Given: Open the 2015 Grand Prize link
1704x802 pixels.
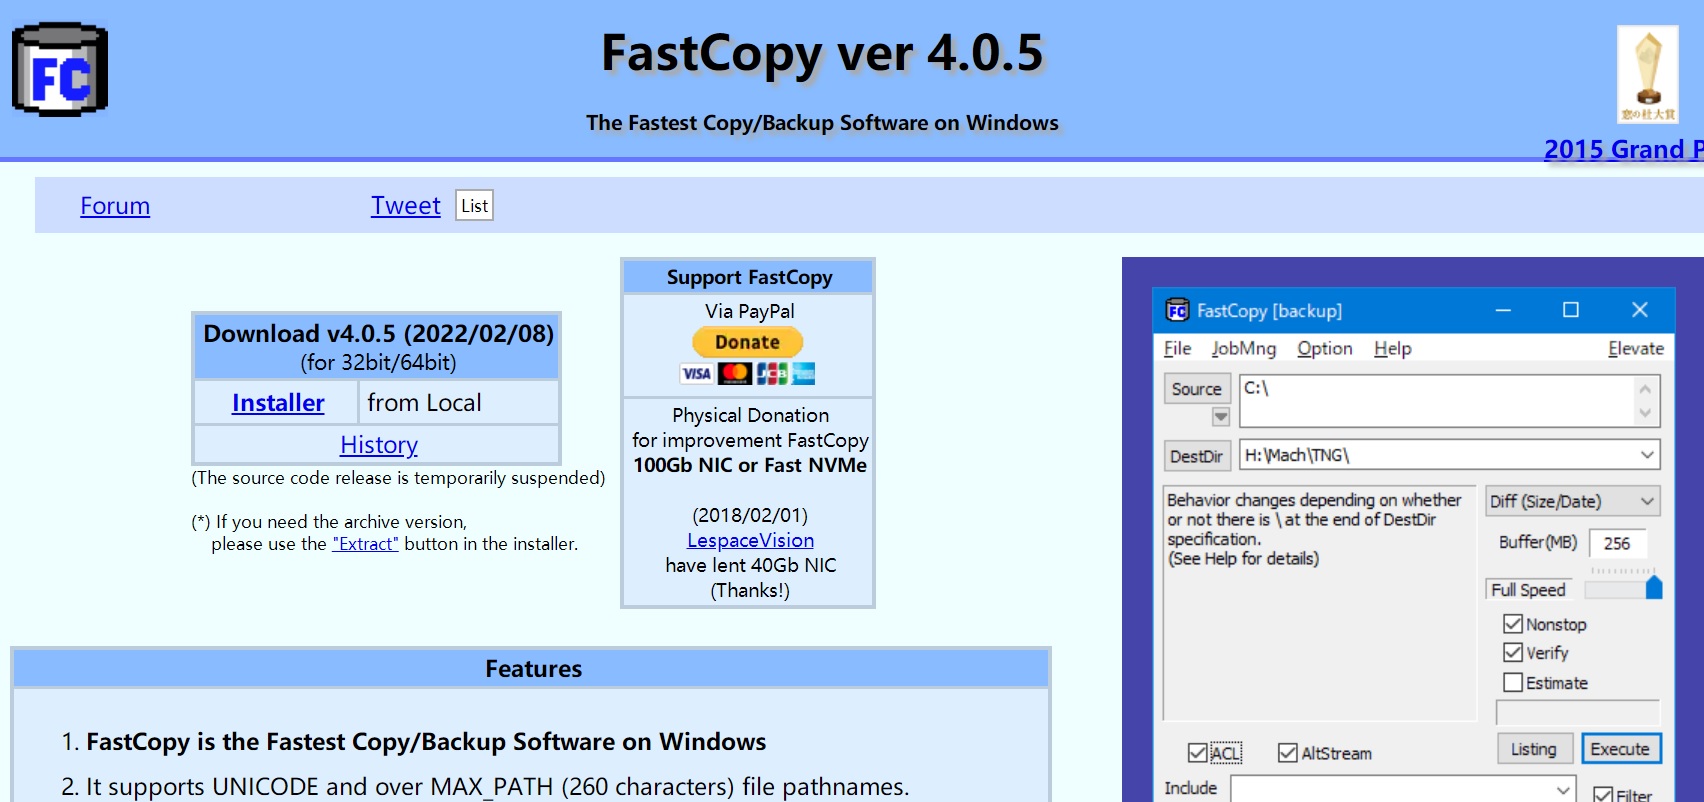Looking at the screenshot, I should pos(1623,149).
